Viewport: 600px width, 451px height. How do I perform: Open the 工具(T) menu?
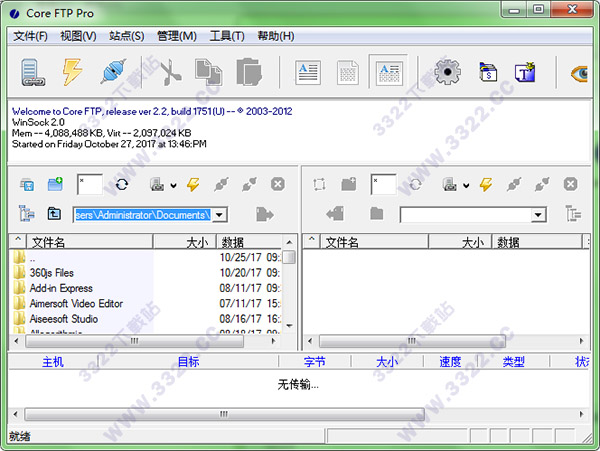pyautogui.click(x=227, y=36)
